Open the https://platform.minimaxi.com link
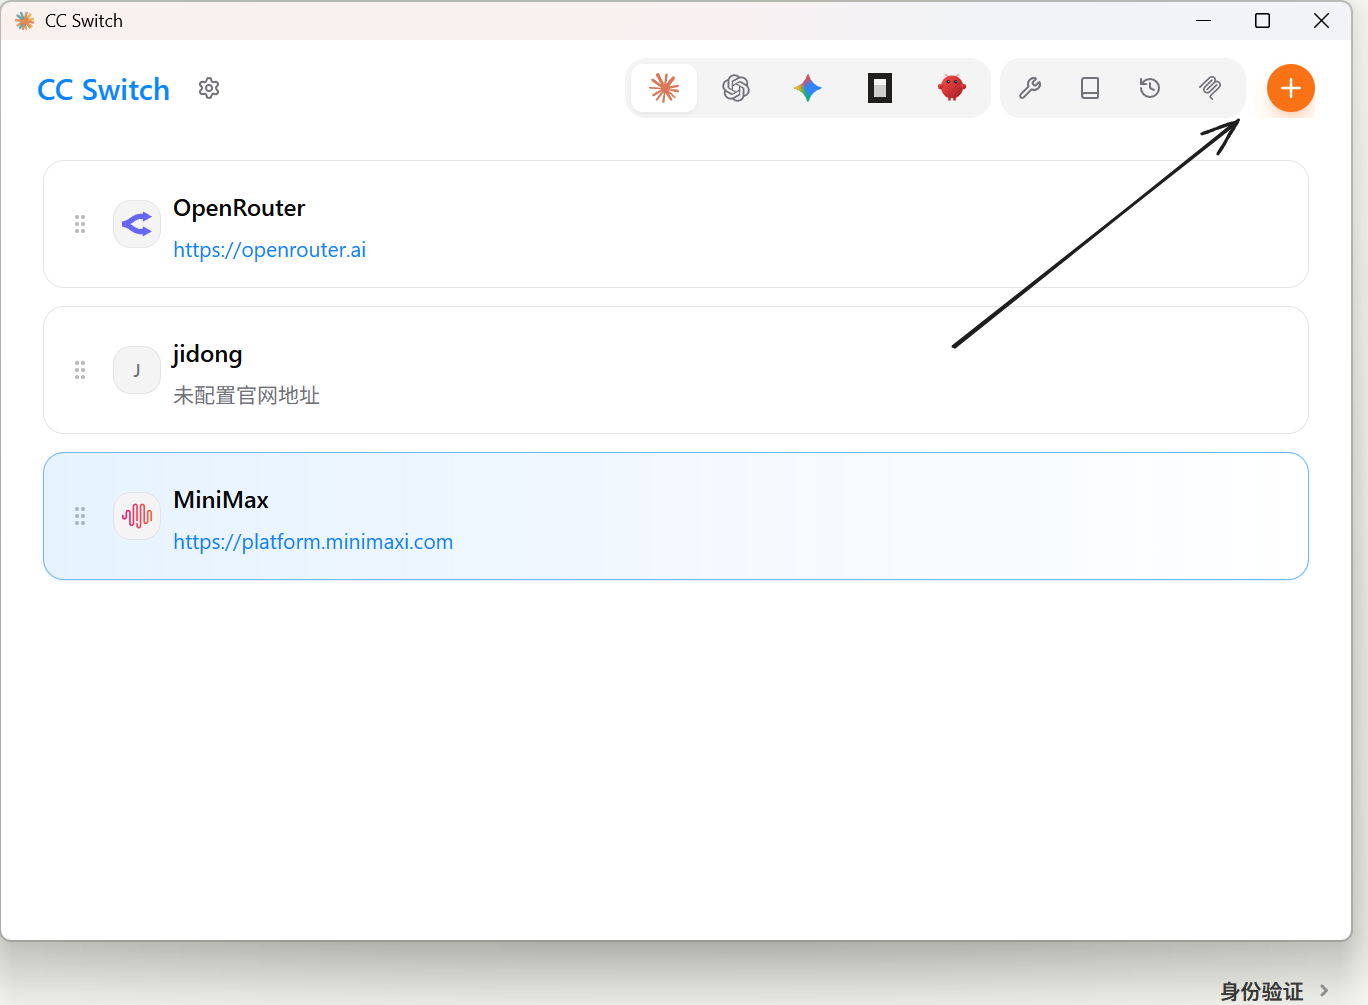The height and width of the screenshot is (1005, 1368). coord(313,542)
